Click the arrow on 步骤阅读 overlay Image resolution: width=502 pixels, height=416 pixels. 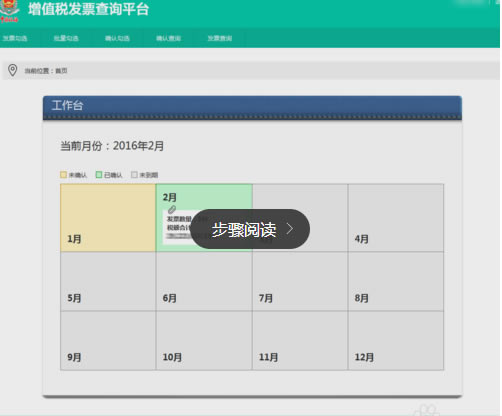(x=290, y=229)
